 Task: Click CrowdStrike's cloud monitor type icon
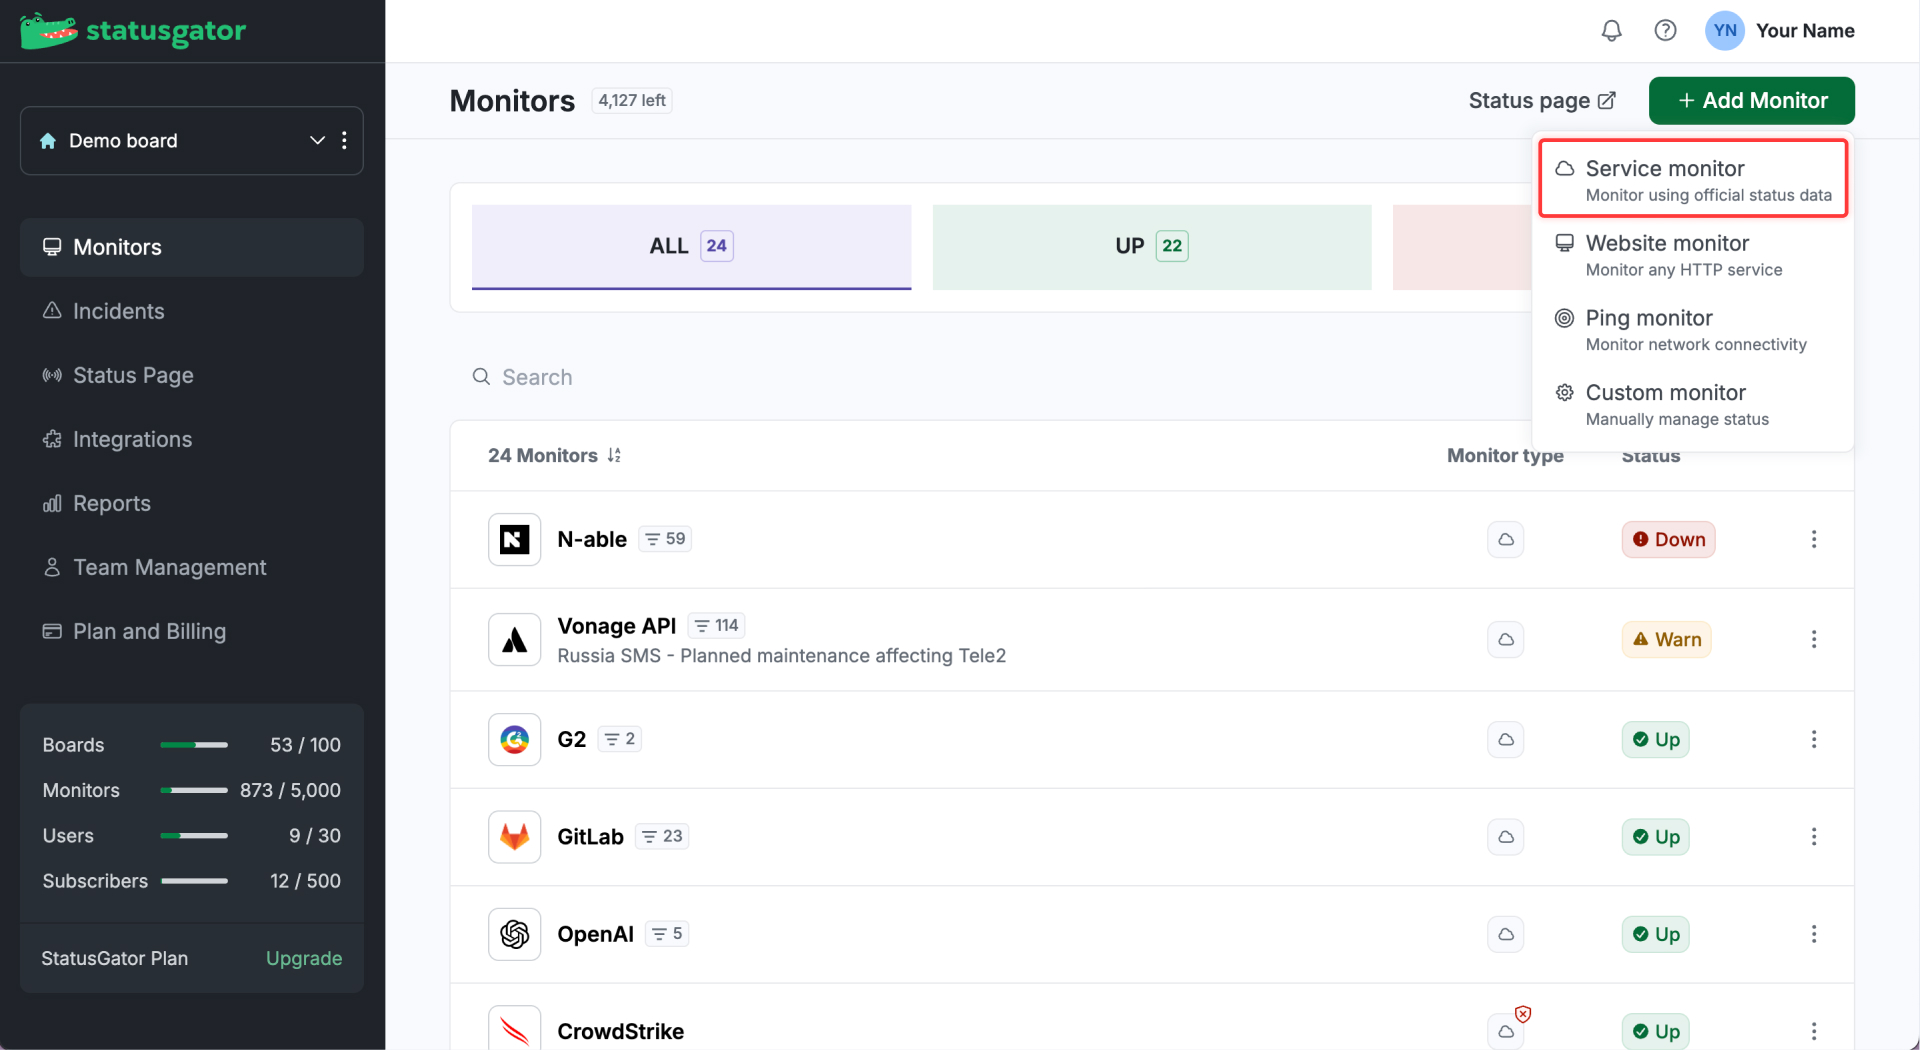[1505, 1031]
